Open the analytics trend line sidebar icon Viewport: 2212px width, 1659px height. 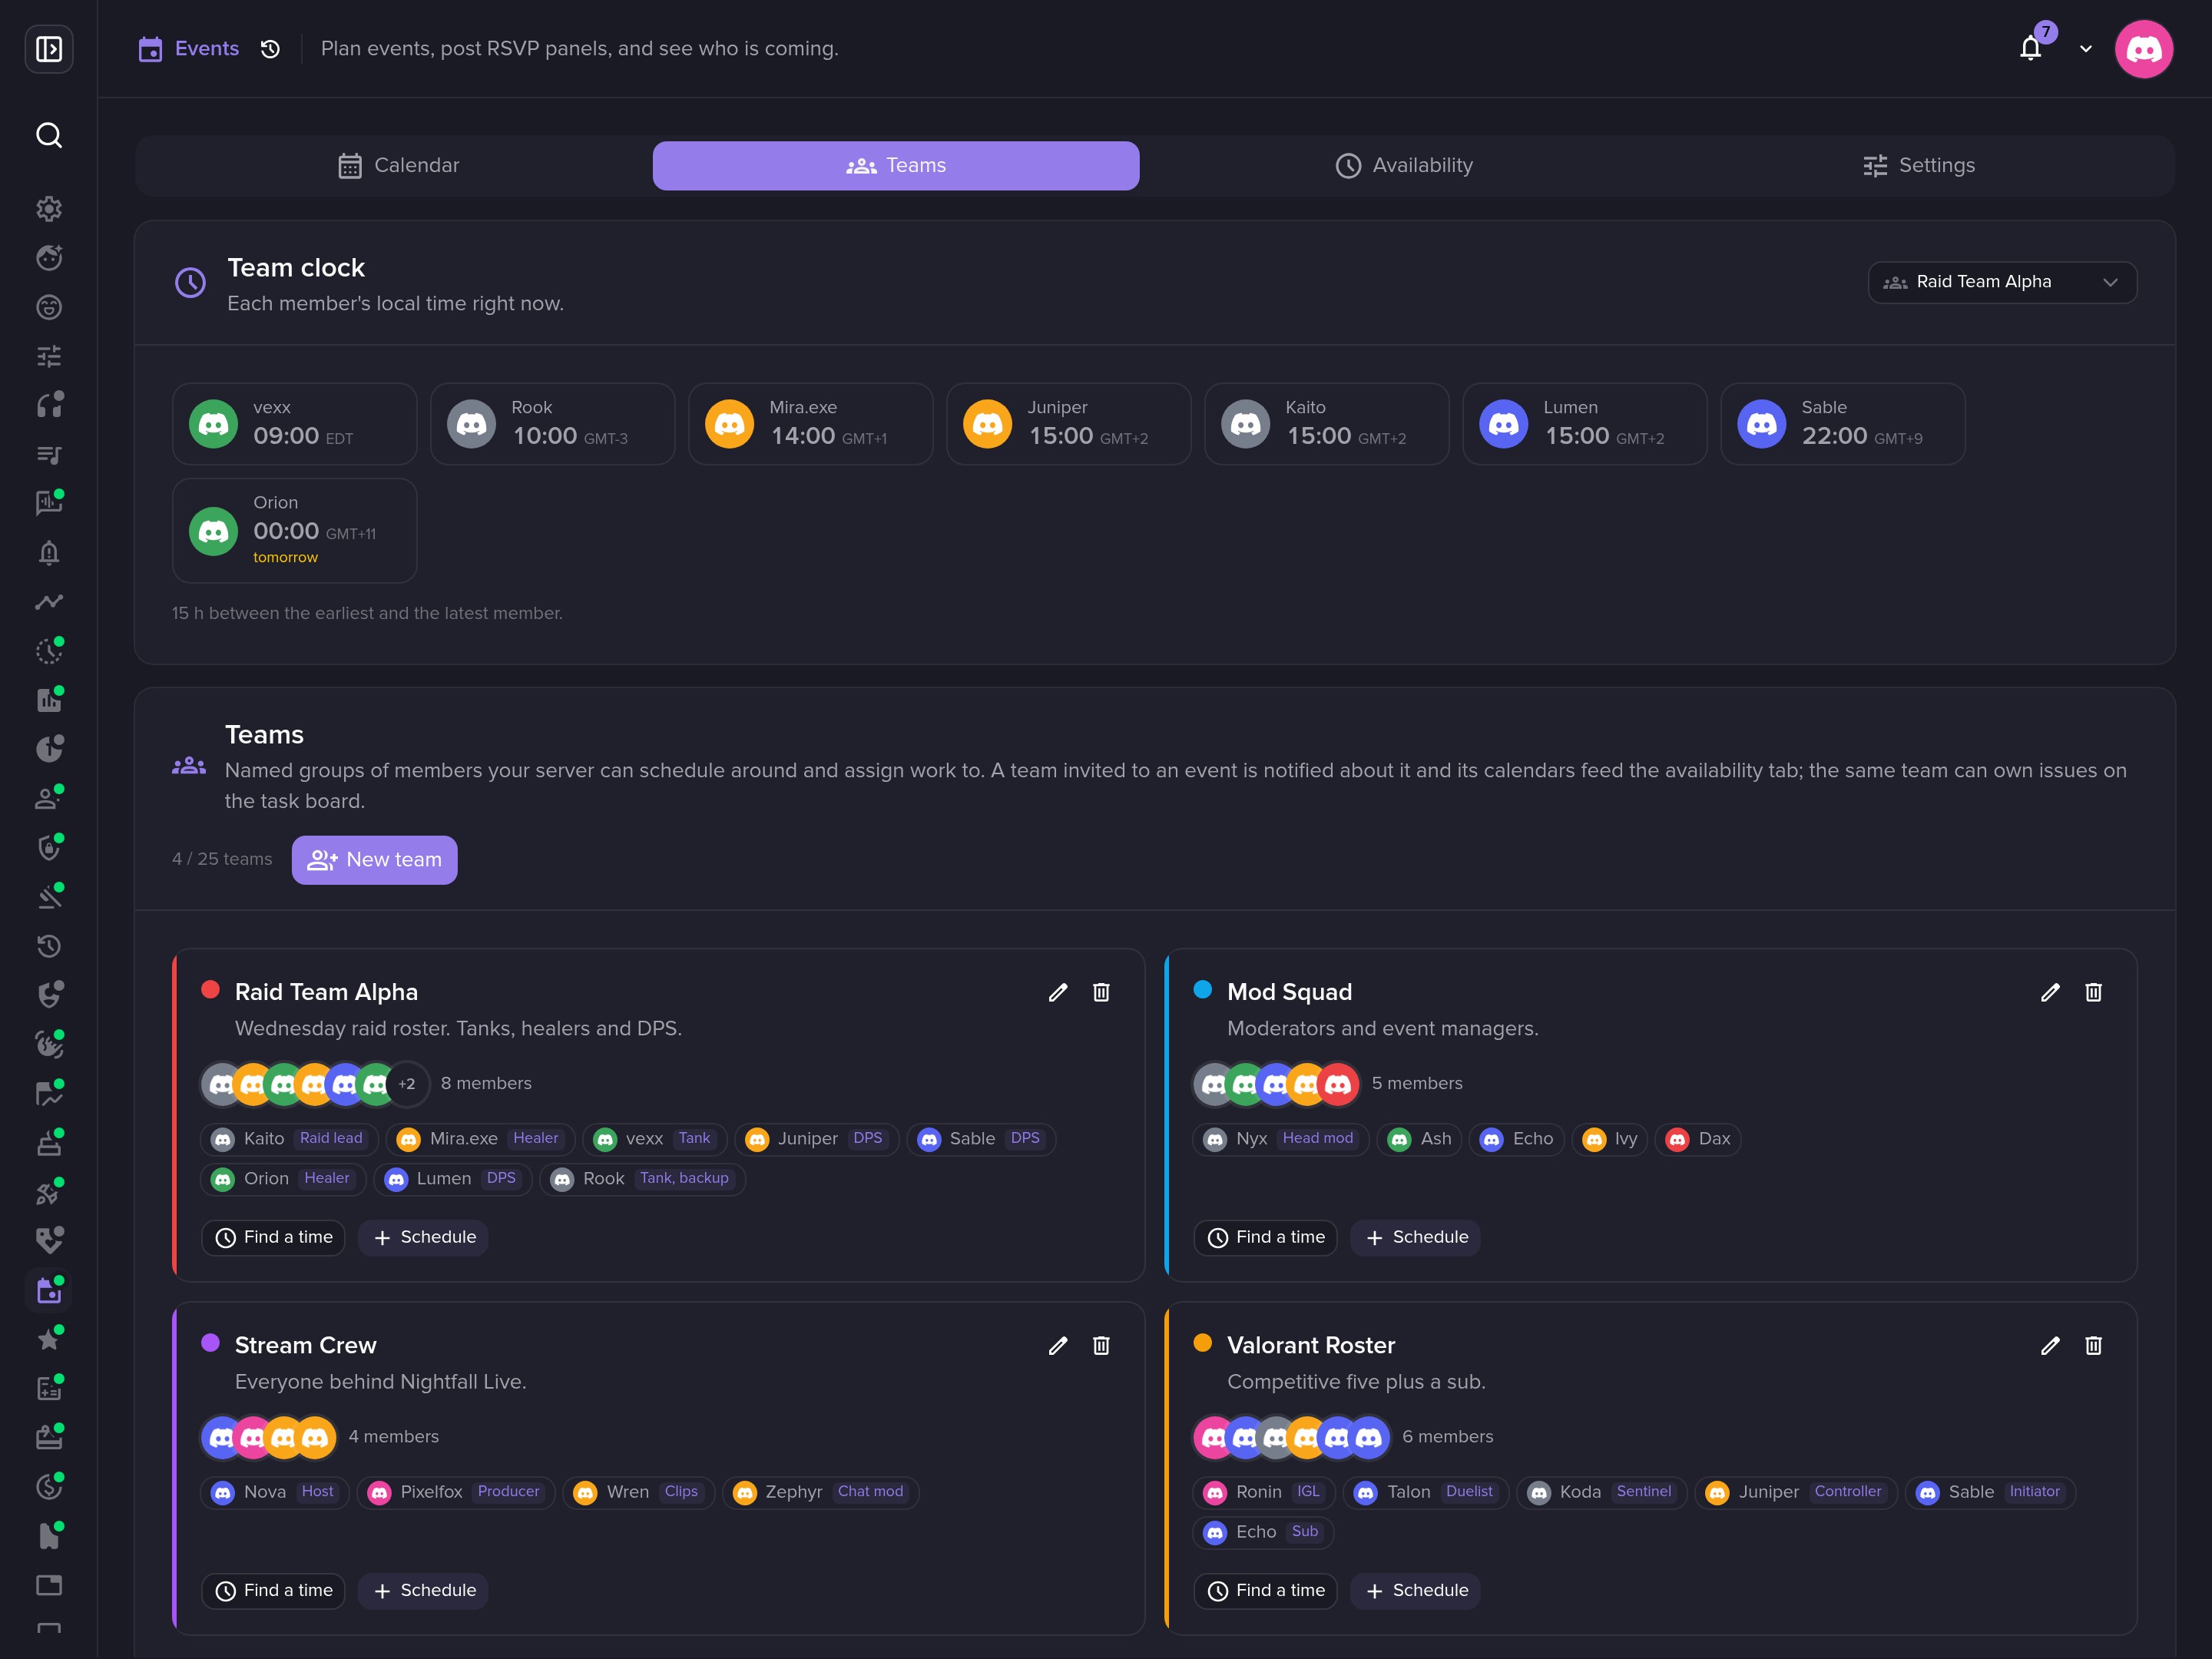pos(49,602)
